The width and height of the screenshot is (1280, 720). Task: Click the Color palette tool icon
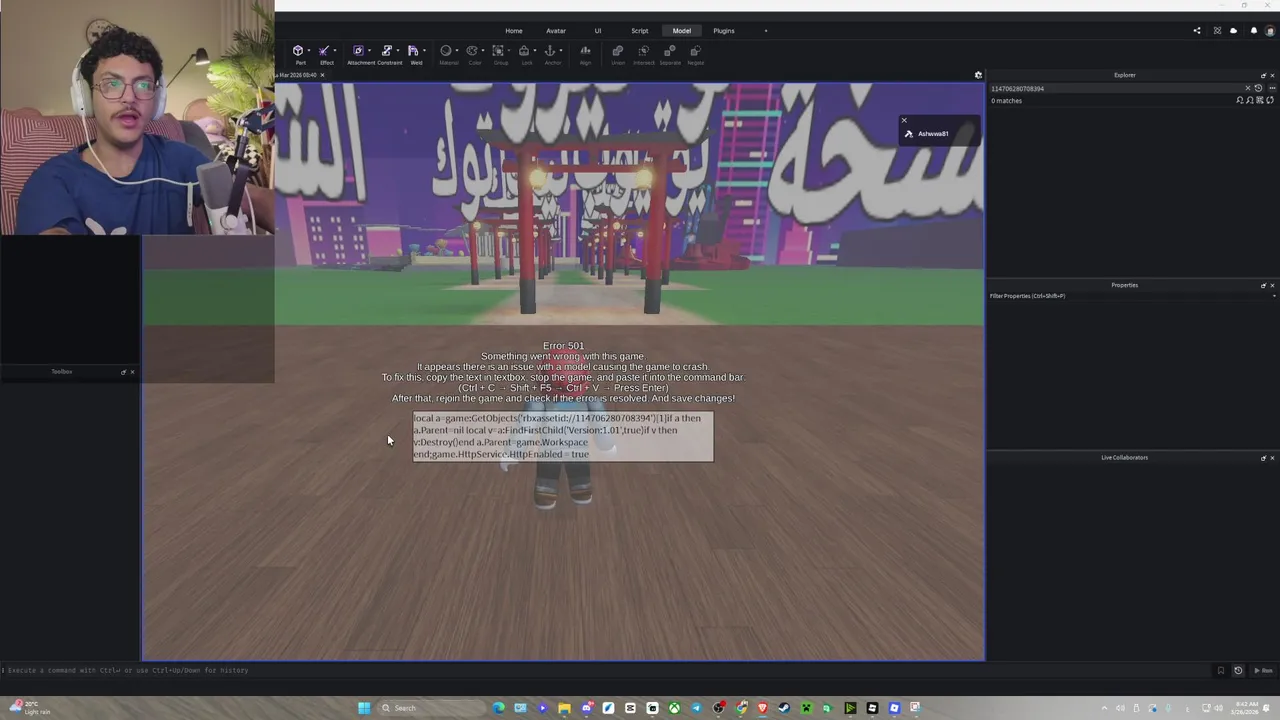click(x=472, y=51)
